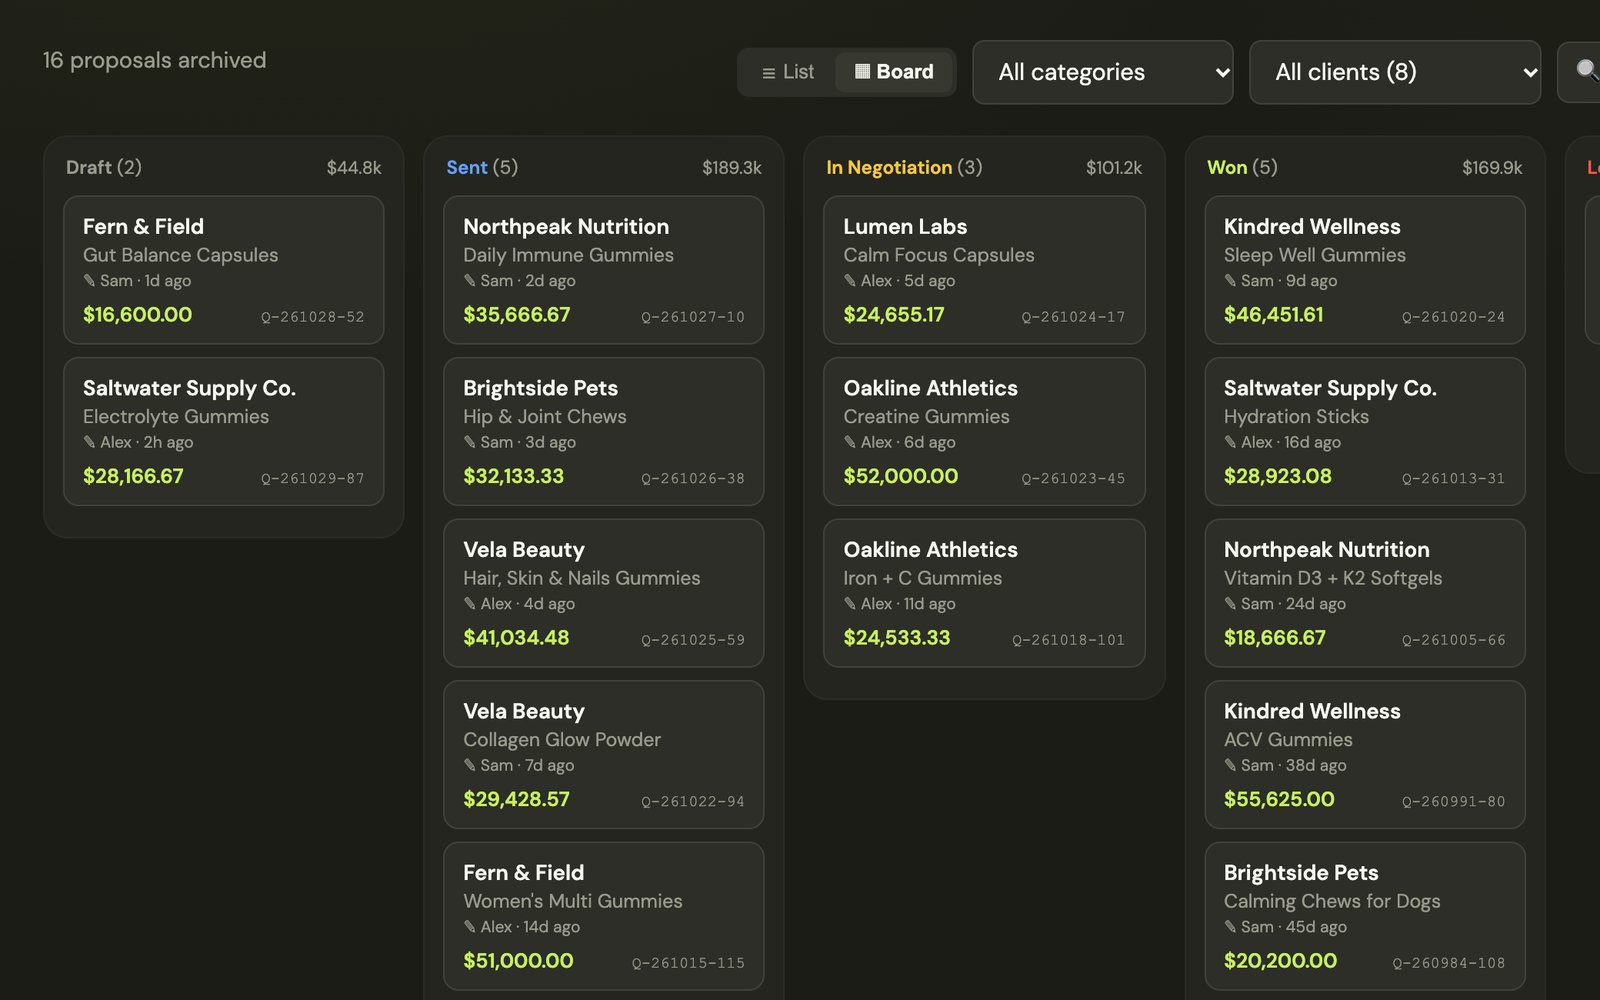Click the search magnifier icon
Screen dimensions: 1600x1000
pos(1586,71)
